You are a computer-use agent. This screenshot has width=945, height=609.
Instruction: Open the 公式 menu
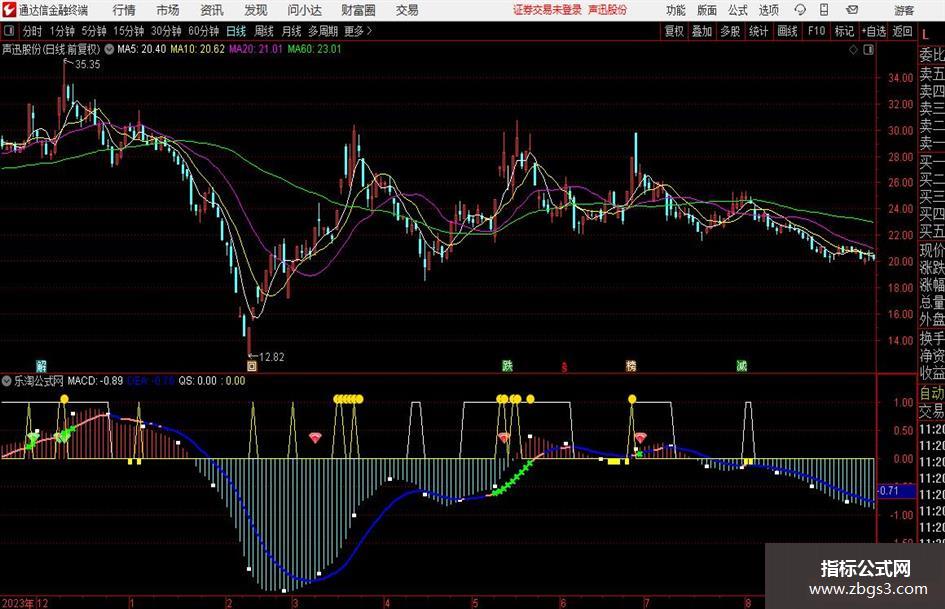[737, 10]
